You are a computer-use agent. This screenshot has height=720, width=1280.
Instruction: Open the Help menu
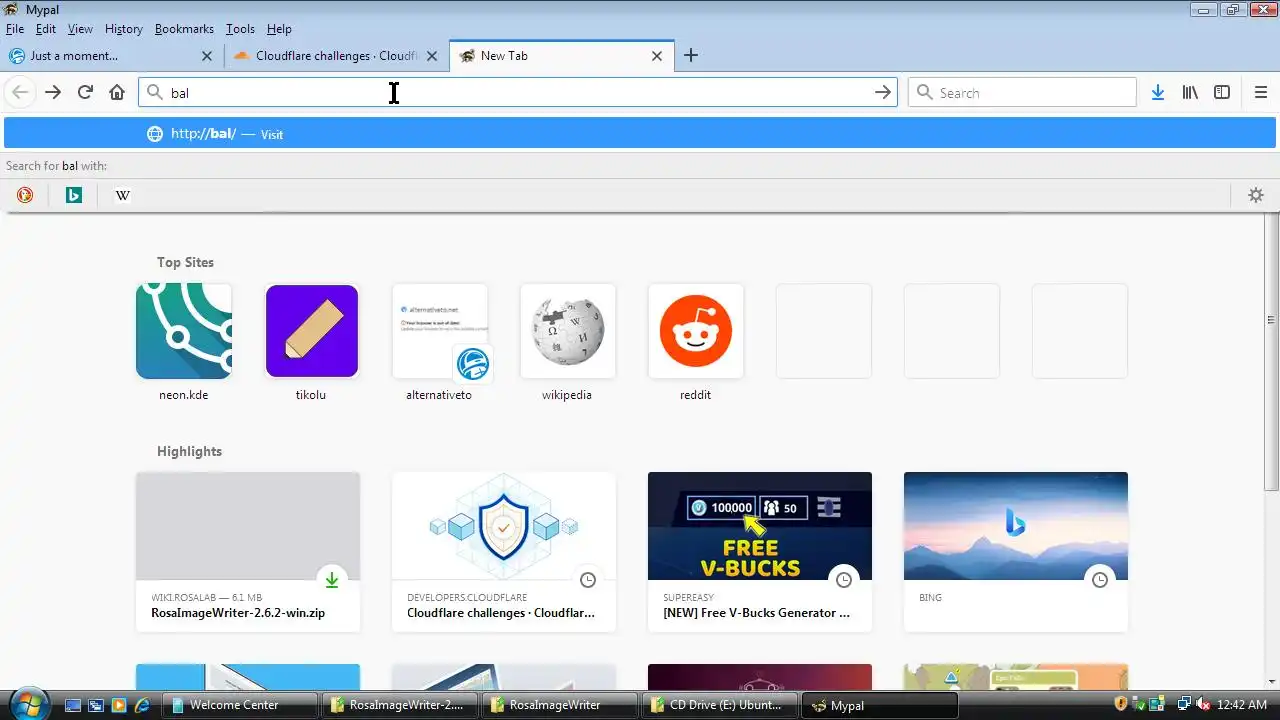click(279, 29)
